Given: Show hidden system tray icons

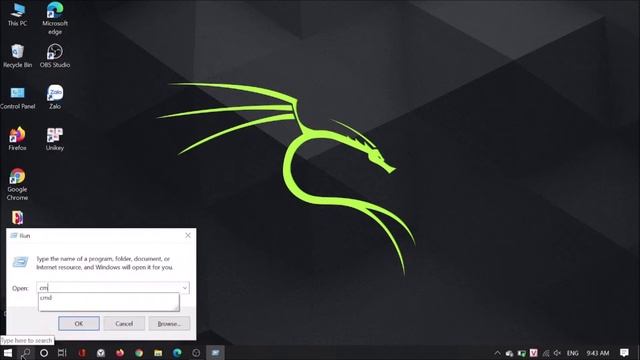Looking at the screenshot, I should (497, 353).
